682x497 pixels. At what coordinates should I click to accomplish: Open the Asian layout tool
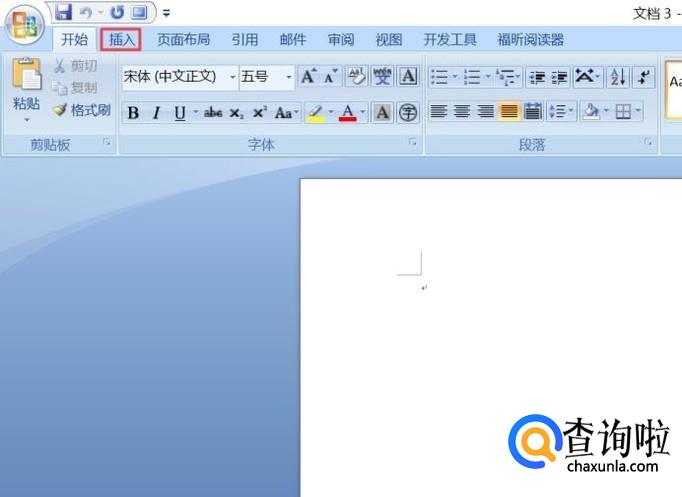(585, 77)
